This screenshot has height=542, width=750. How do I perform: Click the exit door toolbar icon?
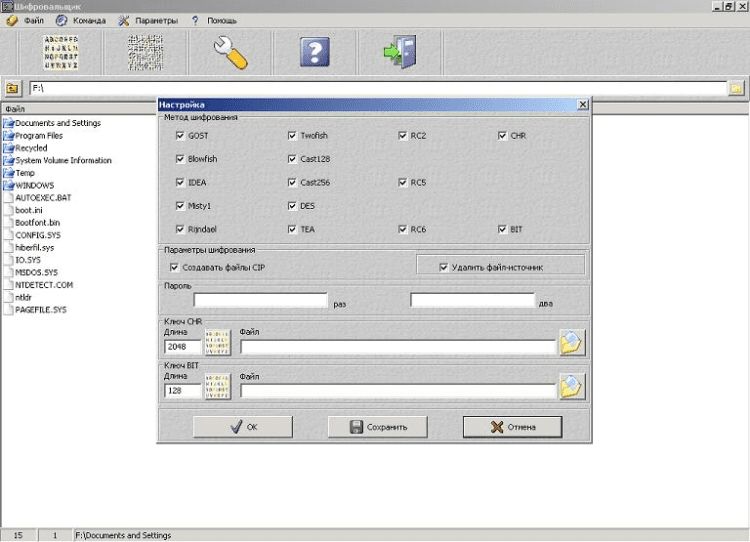tap(400, 52)
